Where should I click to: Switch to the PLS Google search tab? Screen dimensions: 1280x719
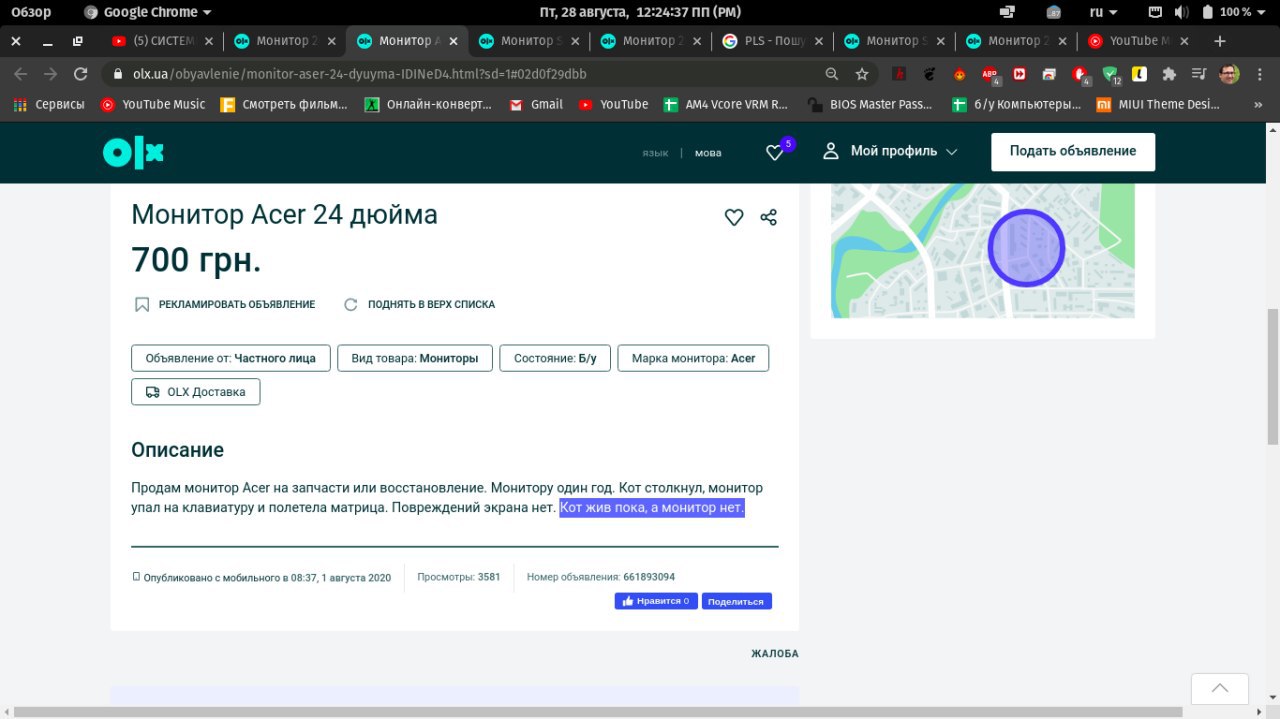click(x=774, y=41)
